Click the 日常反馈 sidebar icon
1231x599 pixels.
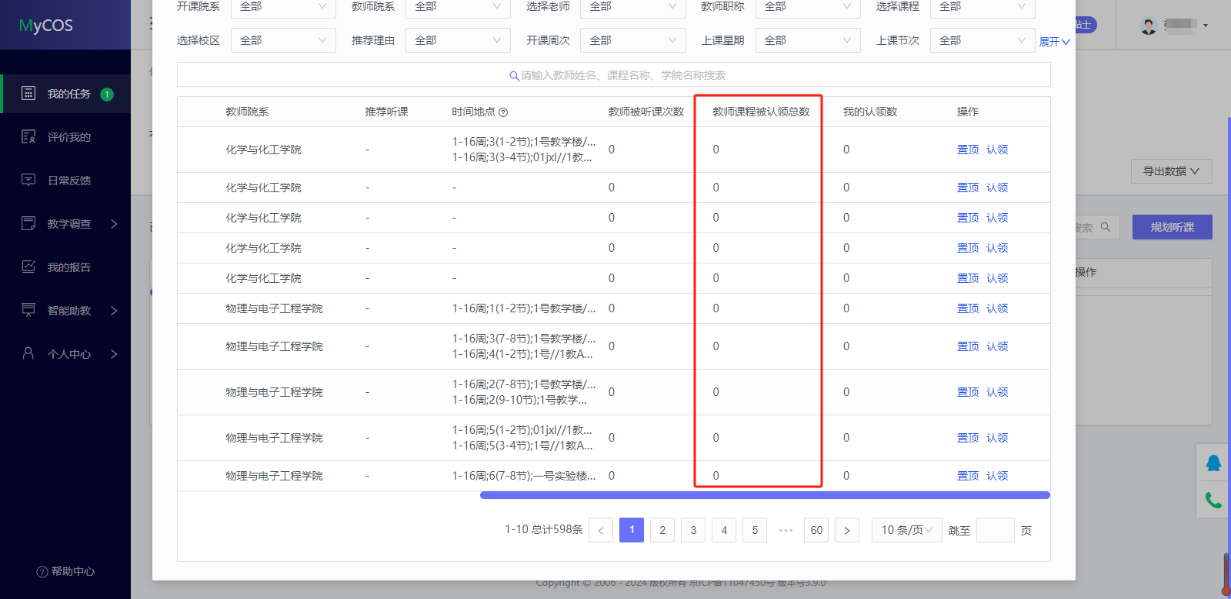pos(29,180)
